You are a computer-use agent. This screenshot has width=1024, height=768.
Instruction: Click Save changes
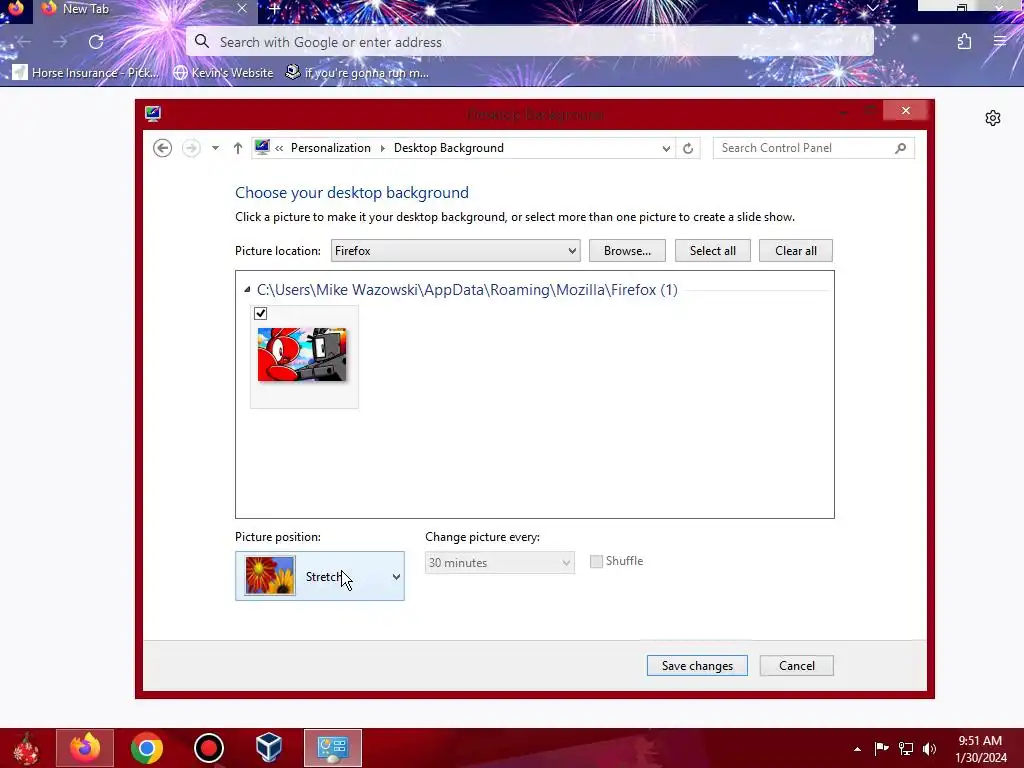pyautogui.click(x=697, y=665)
